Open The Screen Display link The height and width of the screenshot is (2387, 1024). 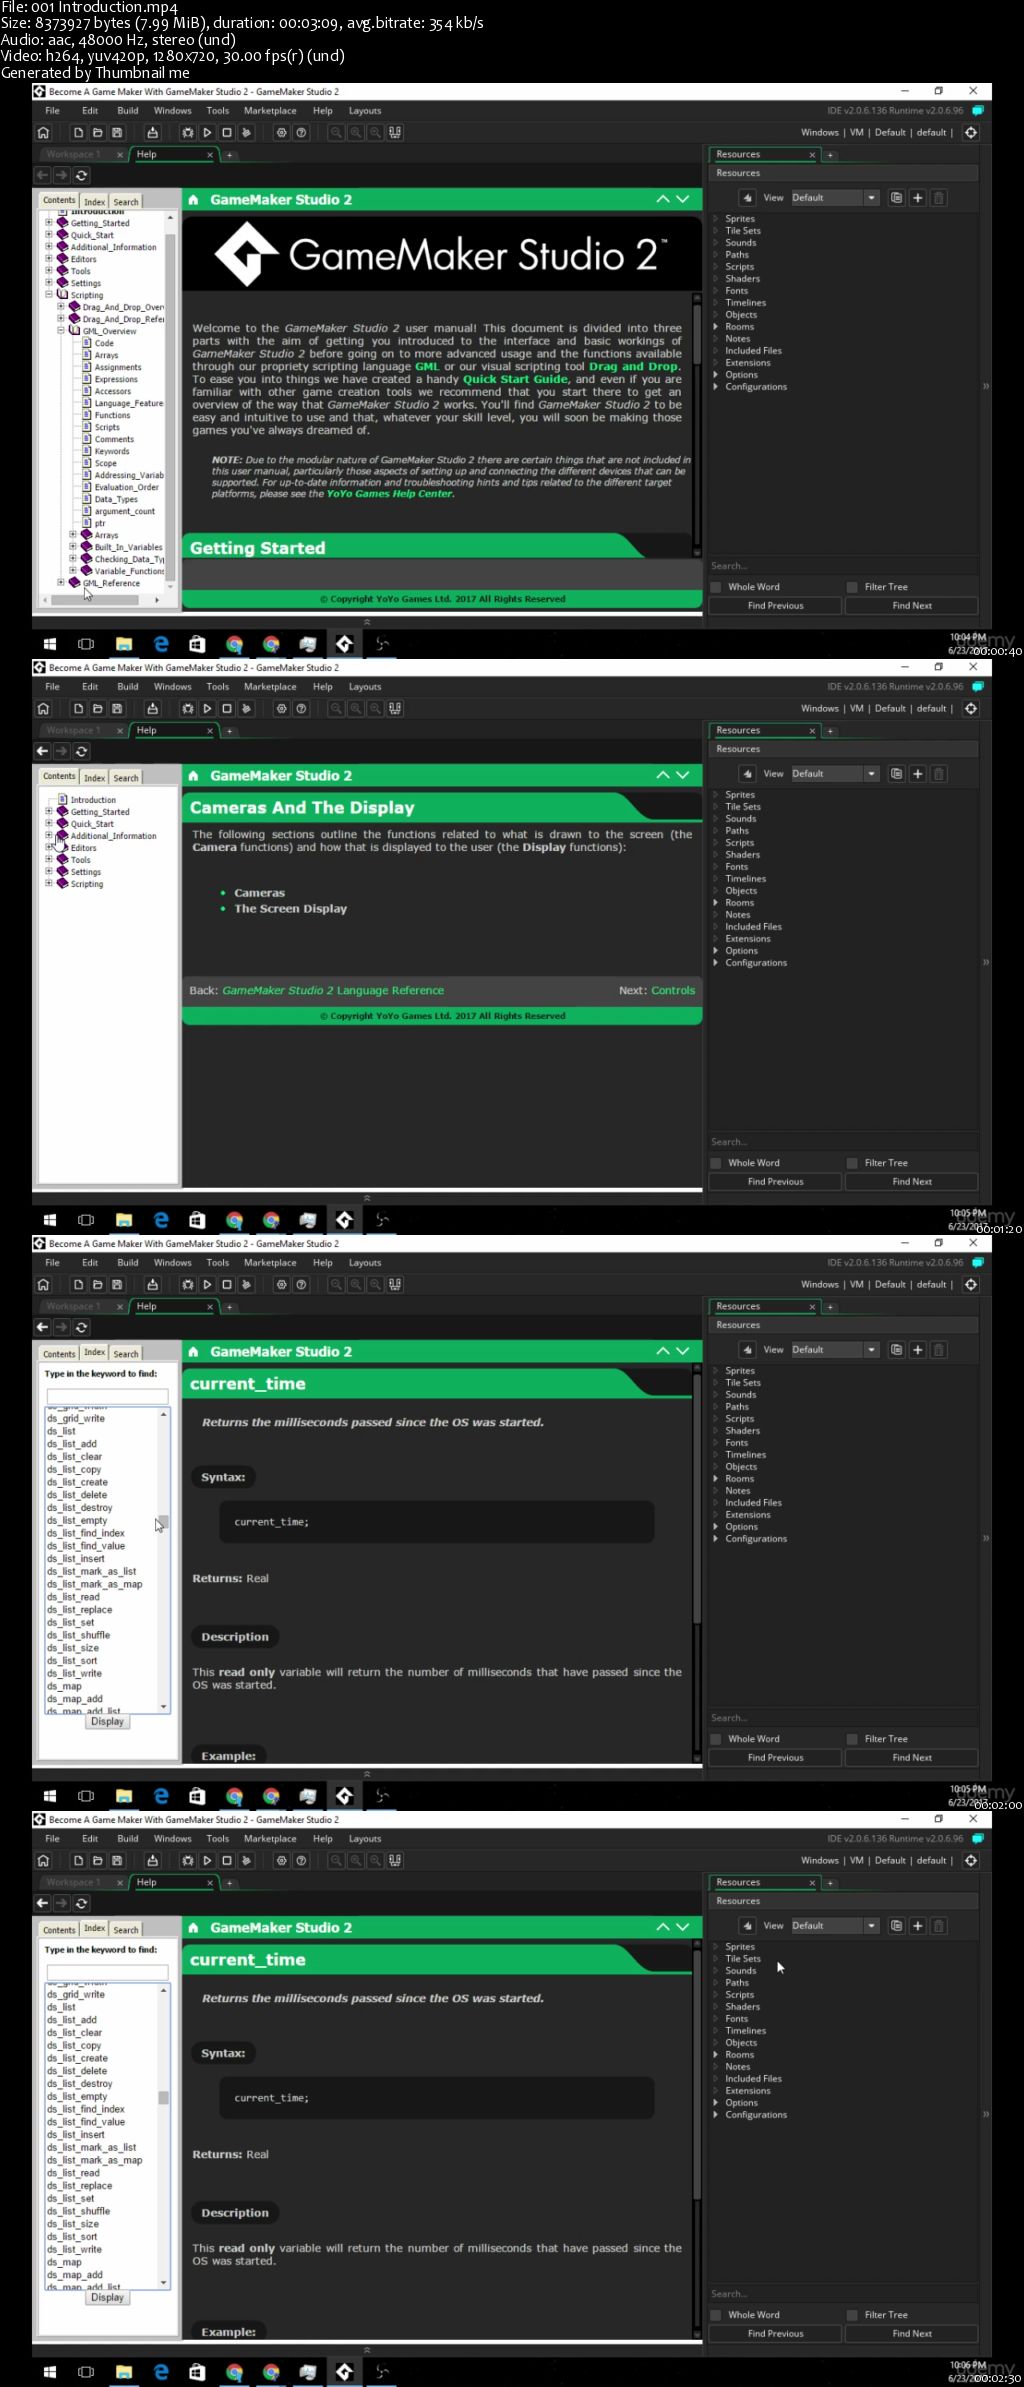point(290,909)
